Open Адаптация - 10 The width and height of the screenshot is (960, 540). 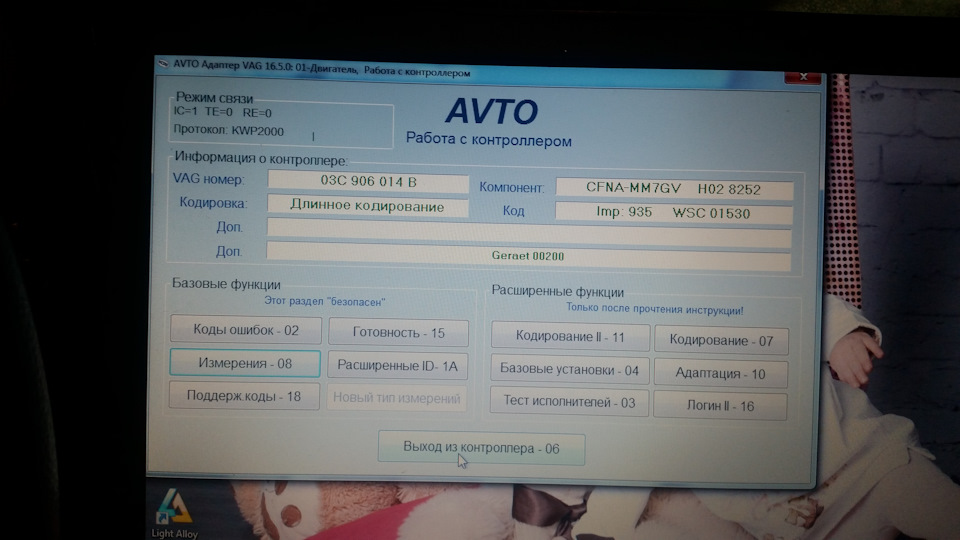tap(721, 373)
